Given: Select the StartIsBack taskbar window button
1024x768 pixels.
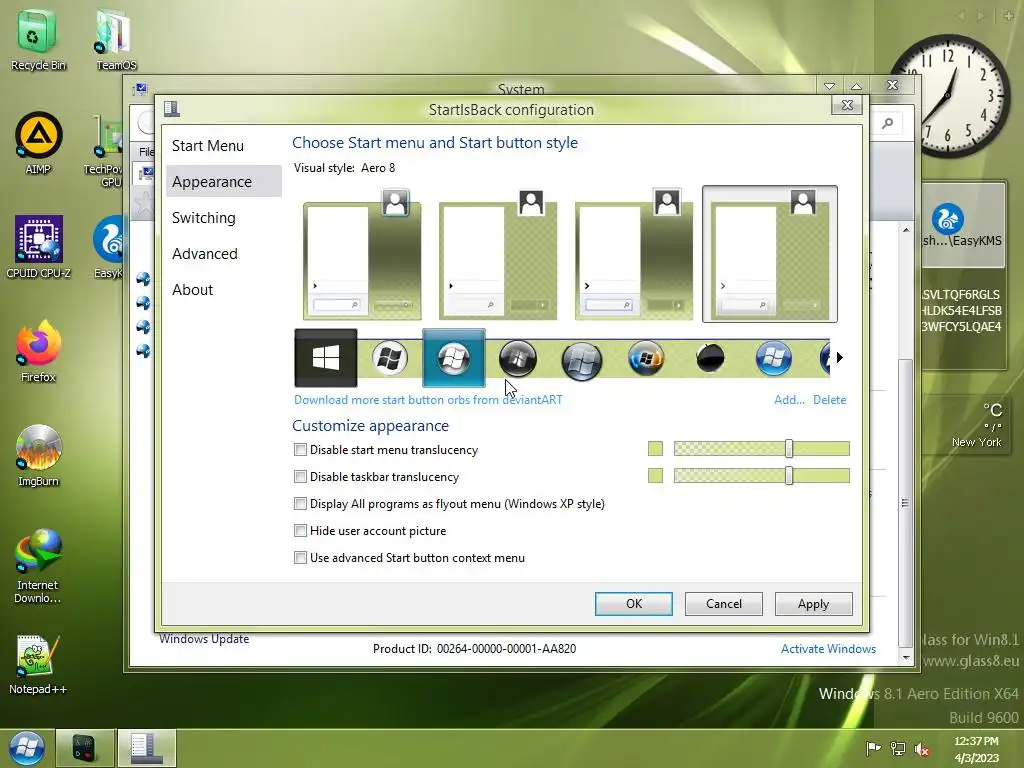Looking at the screenshot, I should pos(146,748).
